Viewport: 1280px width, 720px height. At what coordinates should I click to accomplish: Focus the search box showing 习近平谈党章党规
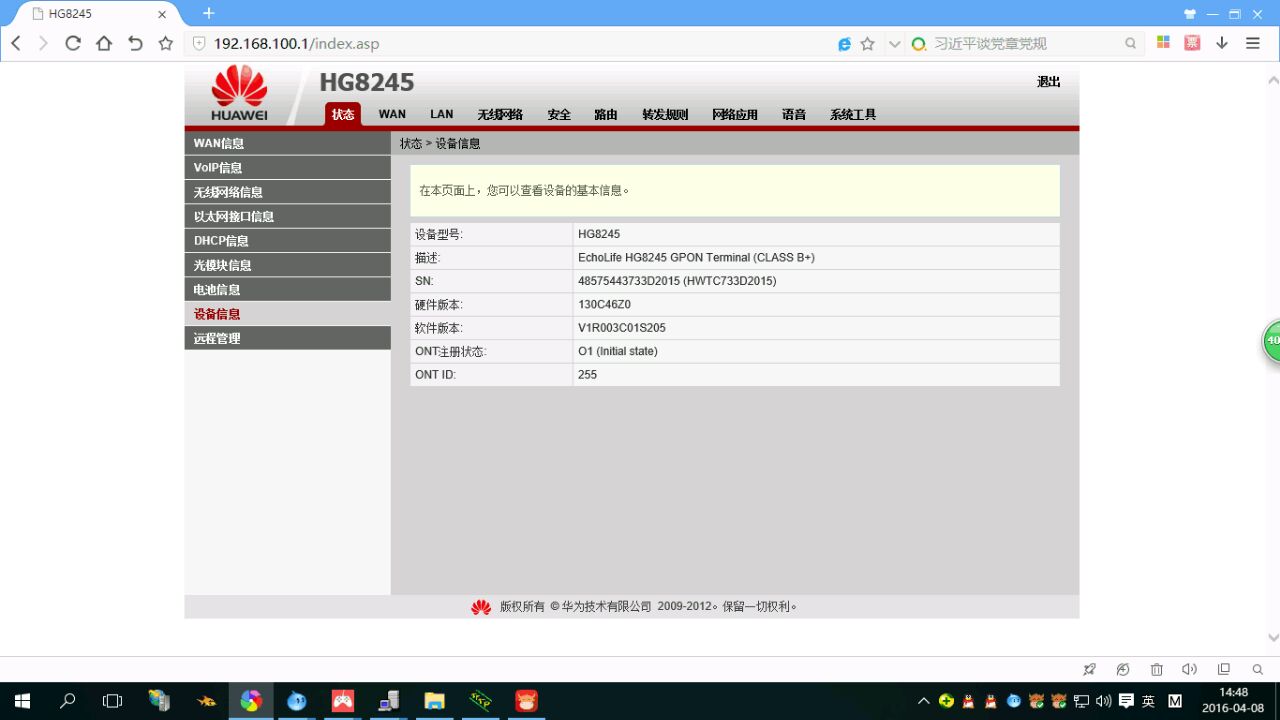(x=1025, y=44)
